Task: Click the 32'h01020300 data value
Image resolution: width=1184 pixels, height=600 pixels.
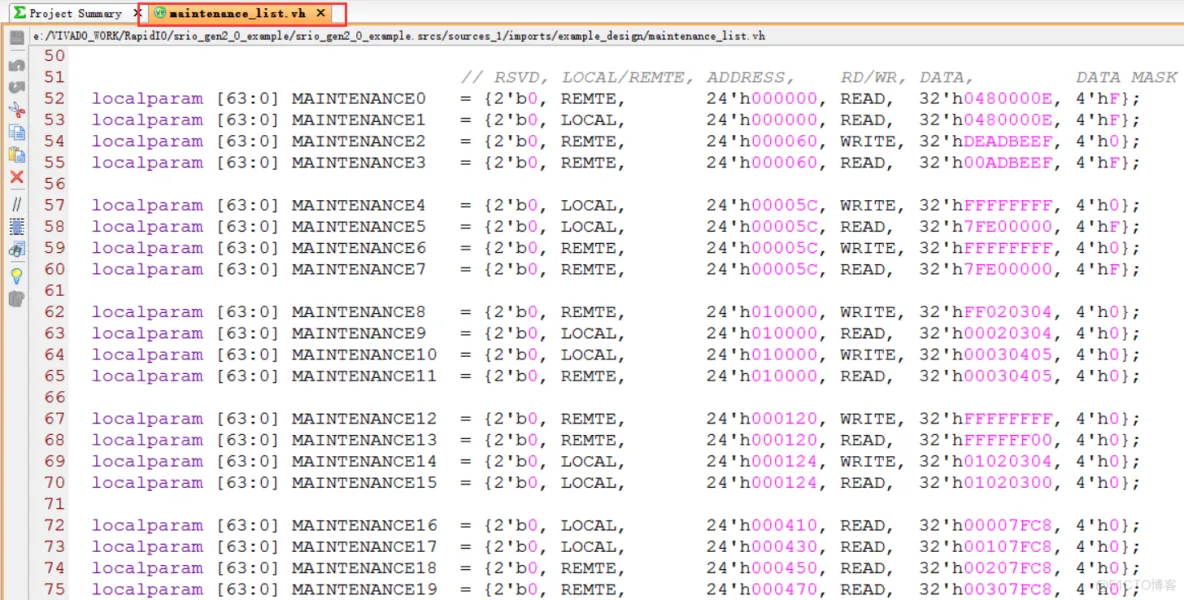Action: pos(985,482)
